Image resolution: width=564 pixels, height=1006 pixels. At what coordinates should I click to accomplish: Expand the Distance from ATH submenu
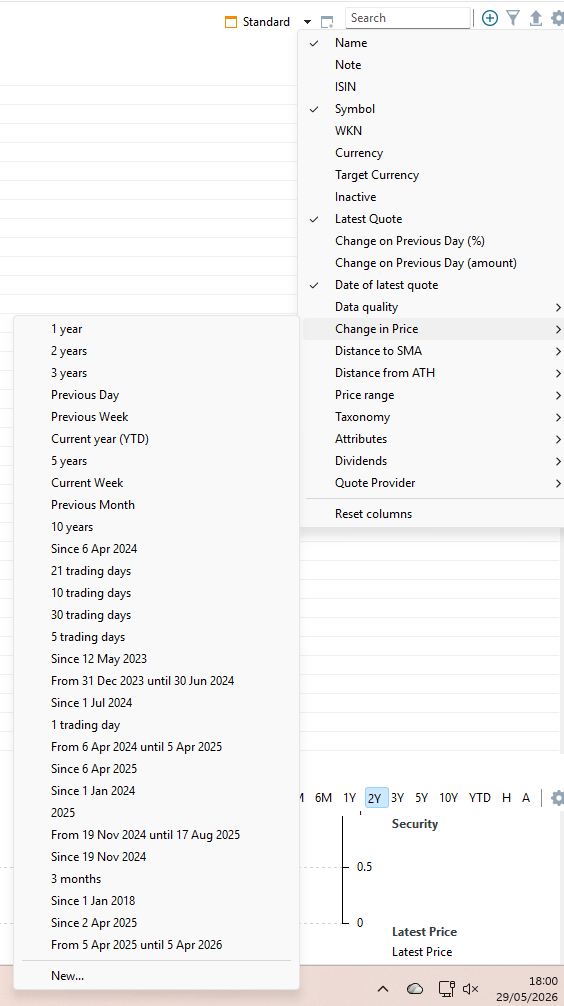pyautogui.click(x=432, y=373)
